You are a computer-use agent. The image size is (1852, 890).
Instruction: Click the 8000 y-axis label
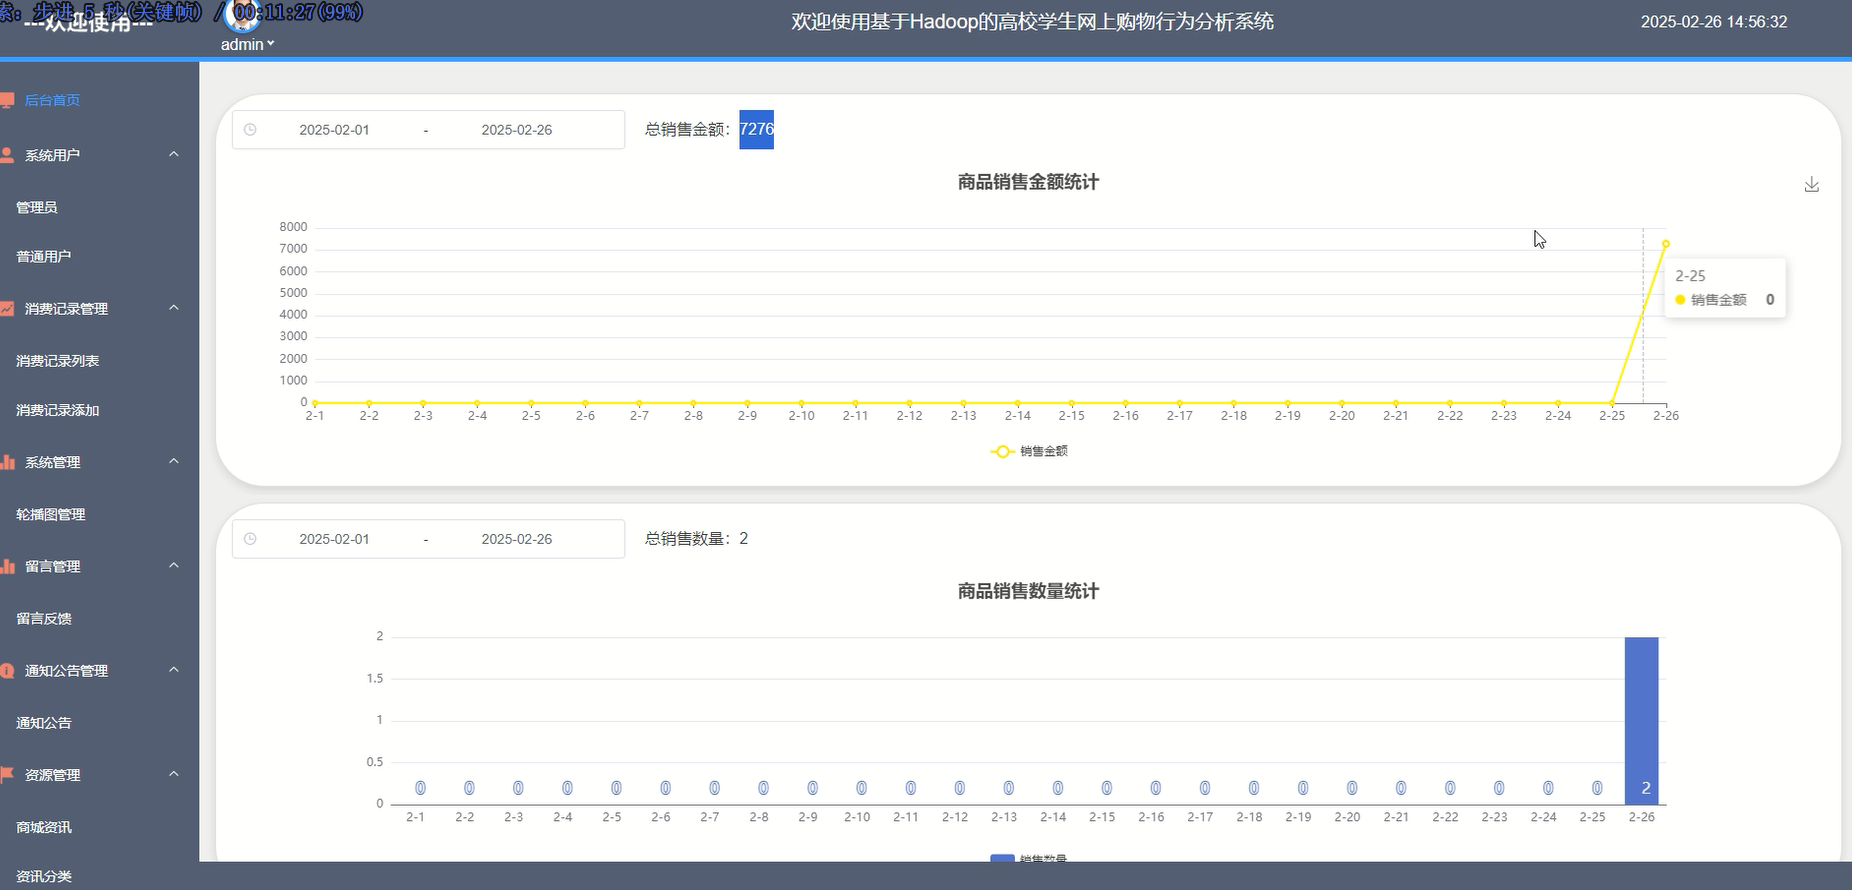(293, 227)
